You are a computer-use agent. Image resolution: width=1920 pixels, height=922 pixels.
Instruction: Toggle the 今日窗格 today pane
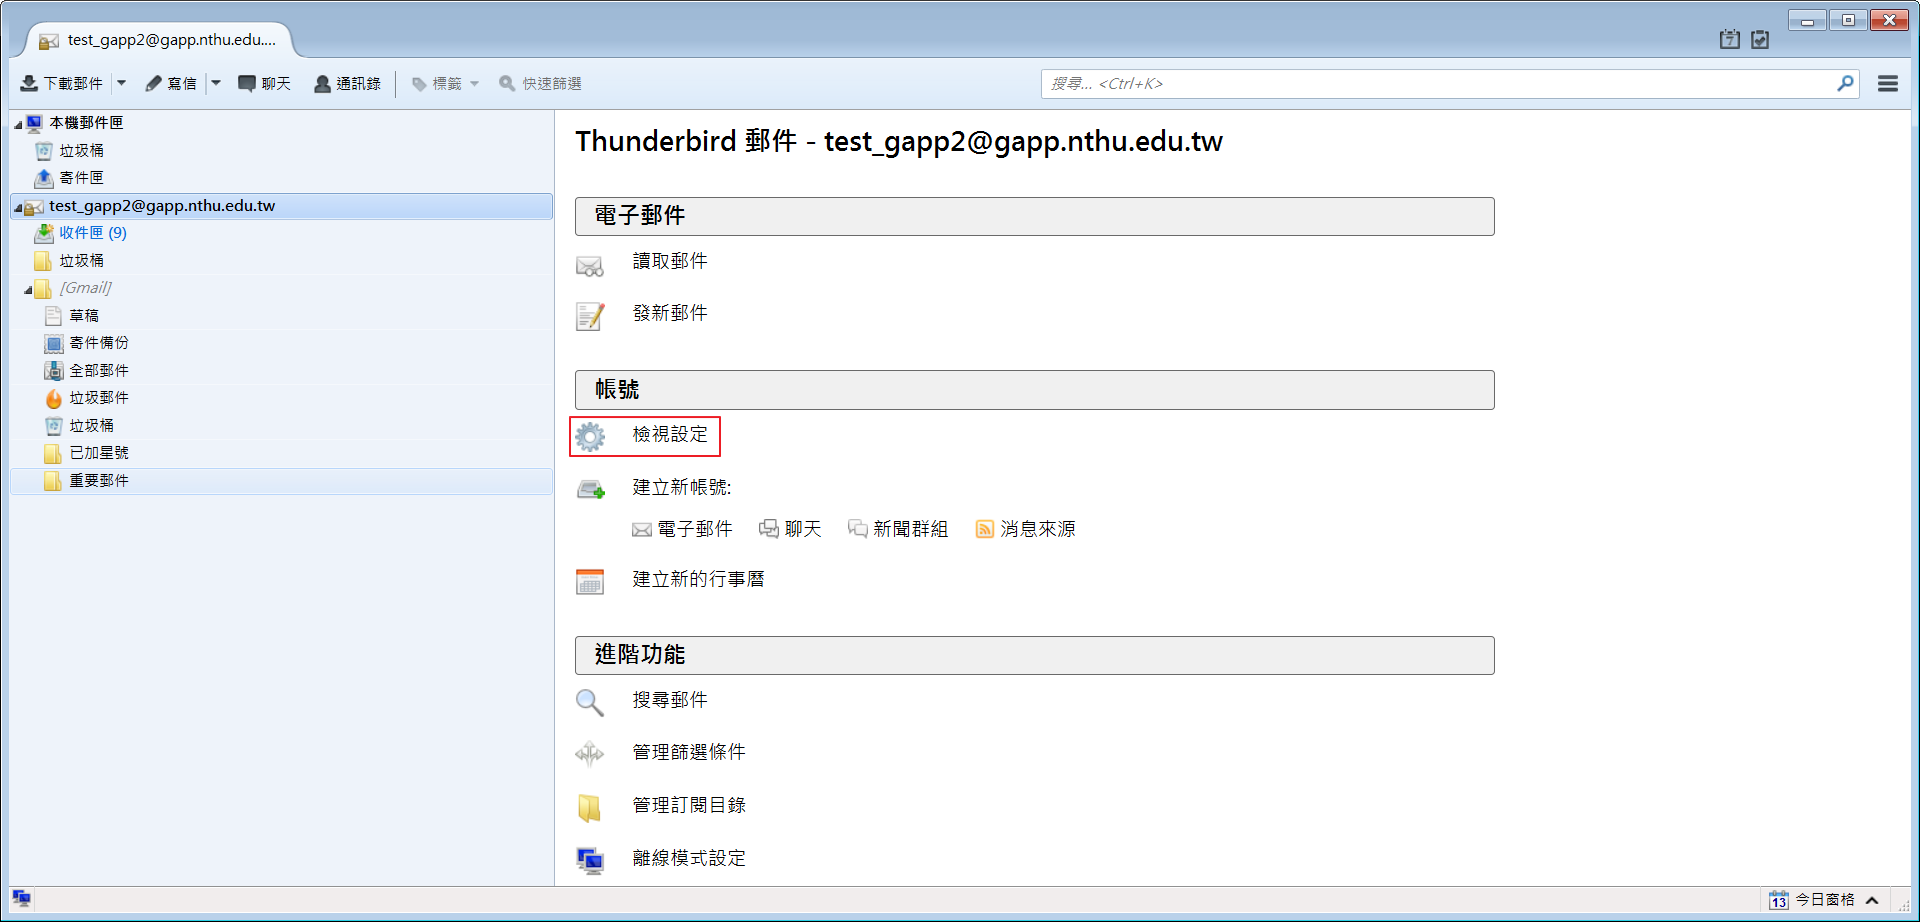click(x=1824, y=900)
